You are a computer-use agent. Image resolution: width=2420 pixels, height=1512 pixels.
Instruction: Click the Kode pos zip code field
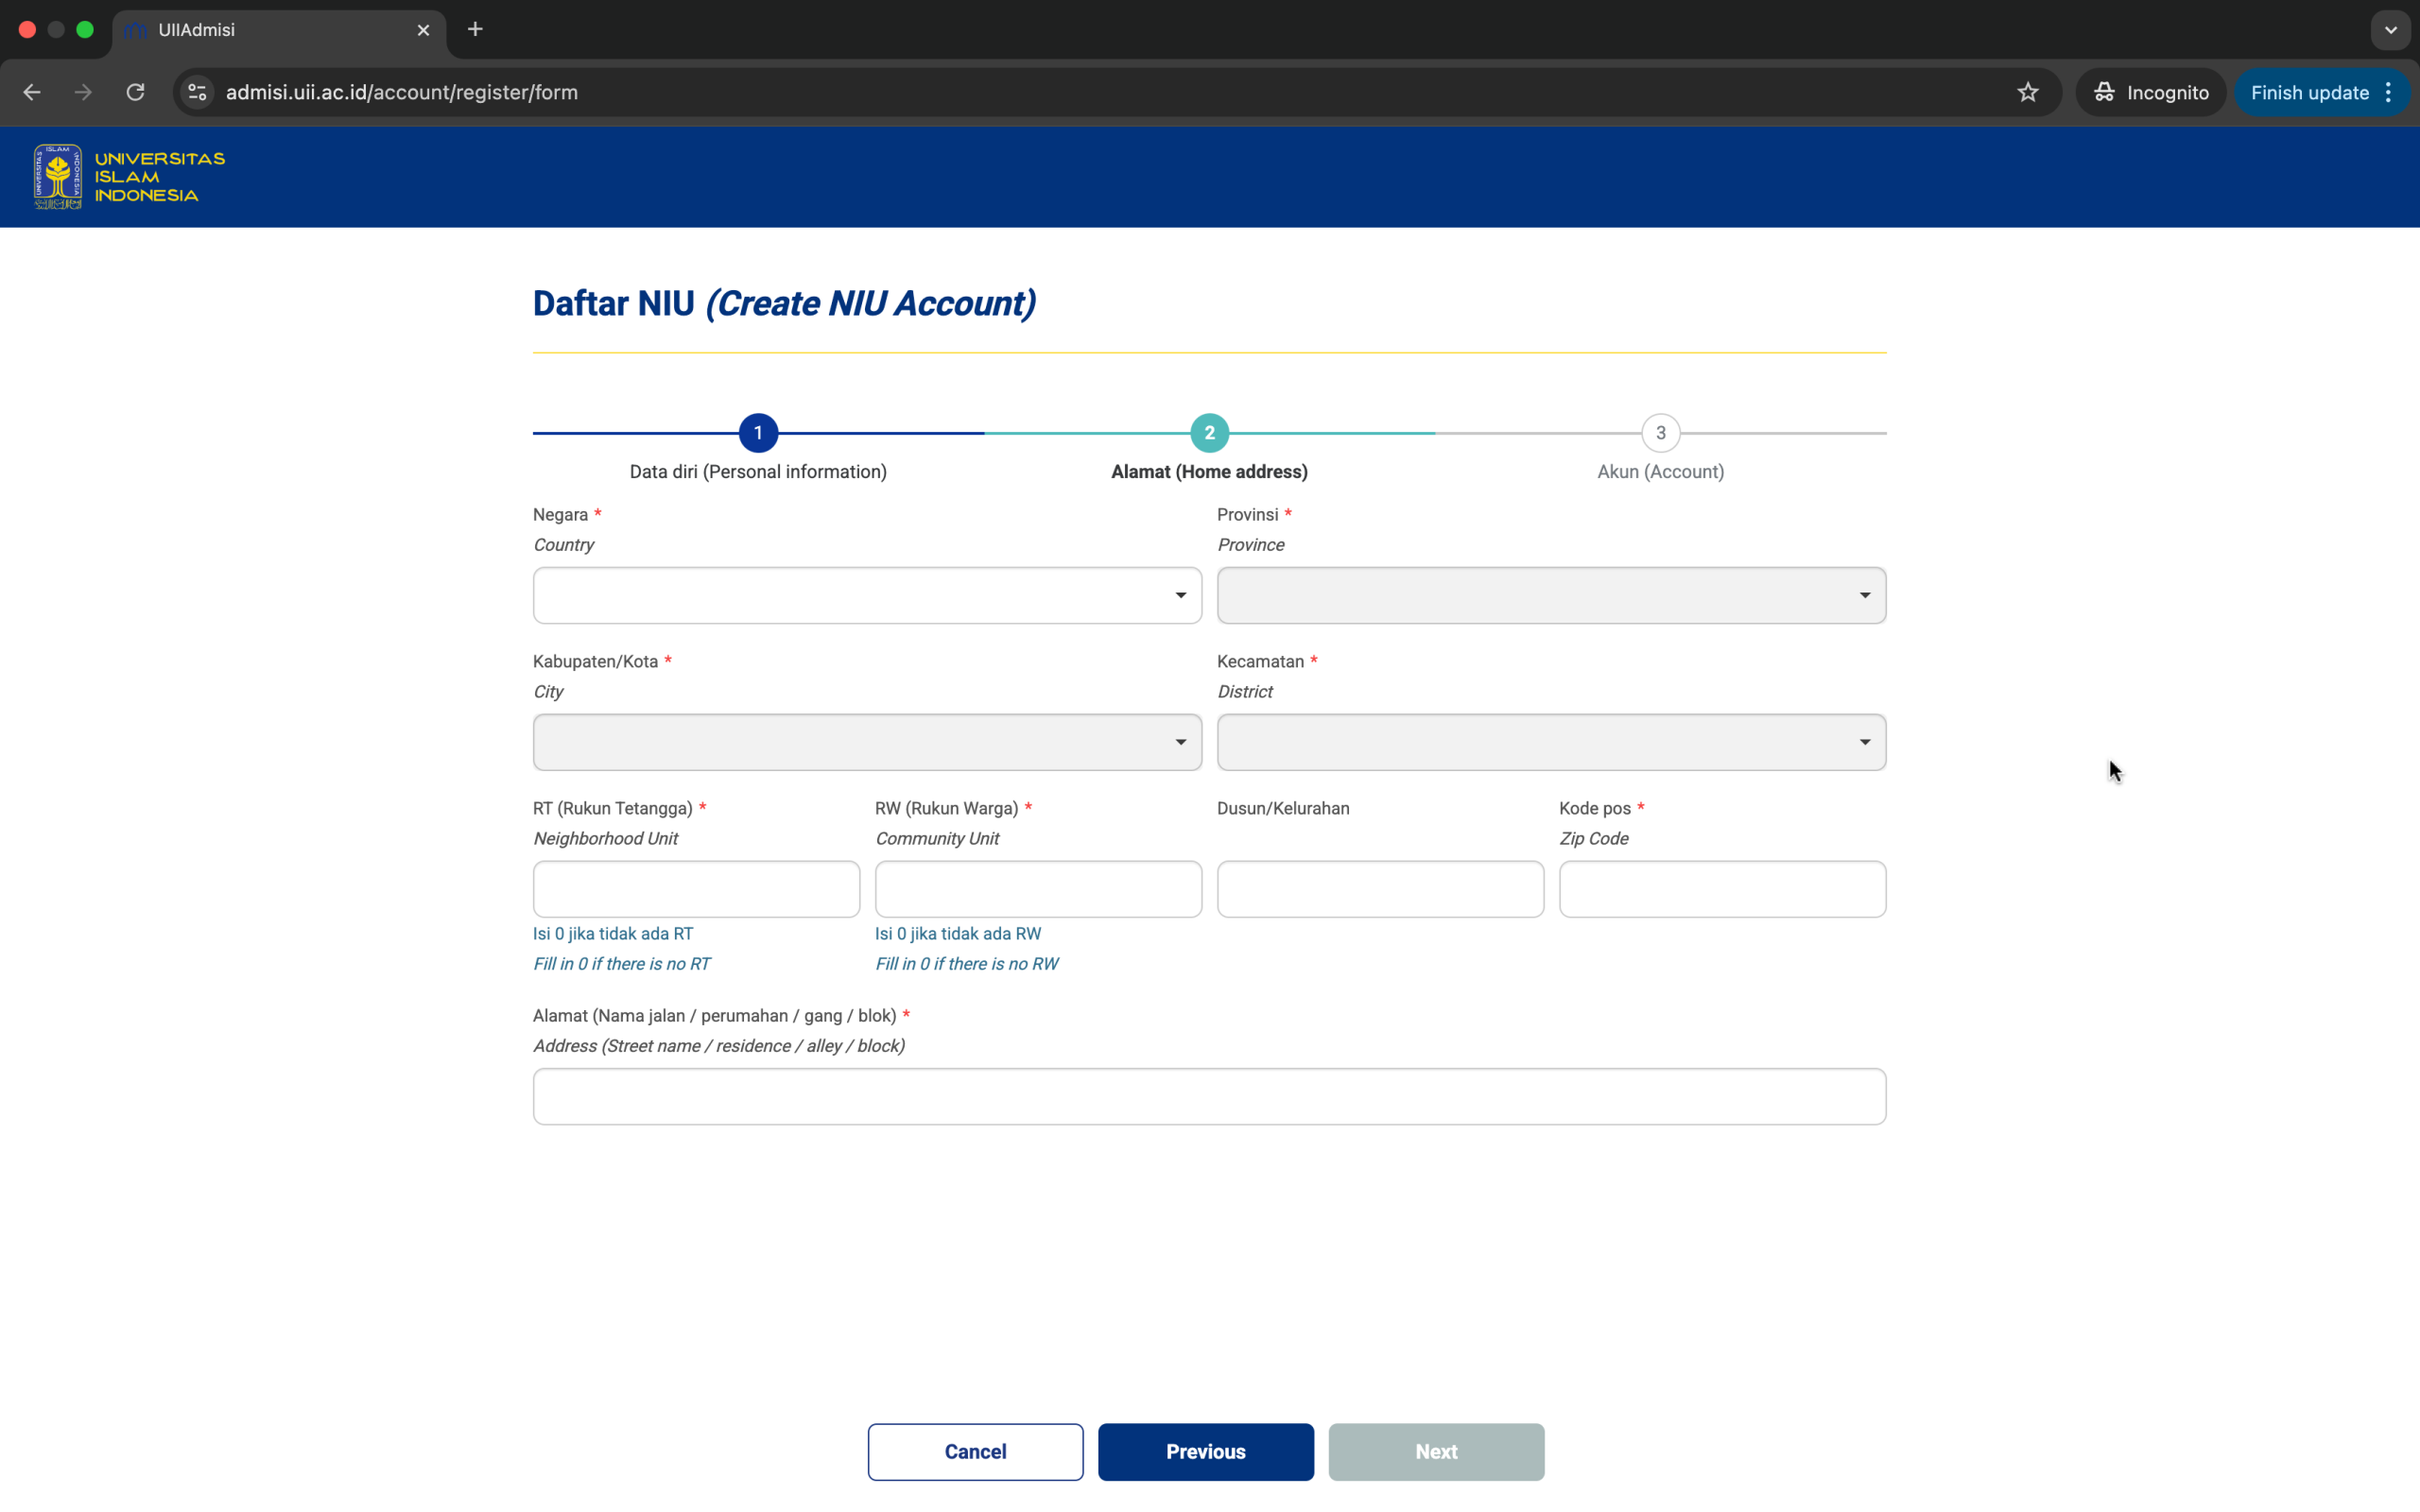click(x=1721, y=889)
